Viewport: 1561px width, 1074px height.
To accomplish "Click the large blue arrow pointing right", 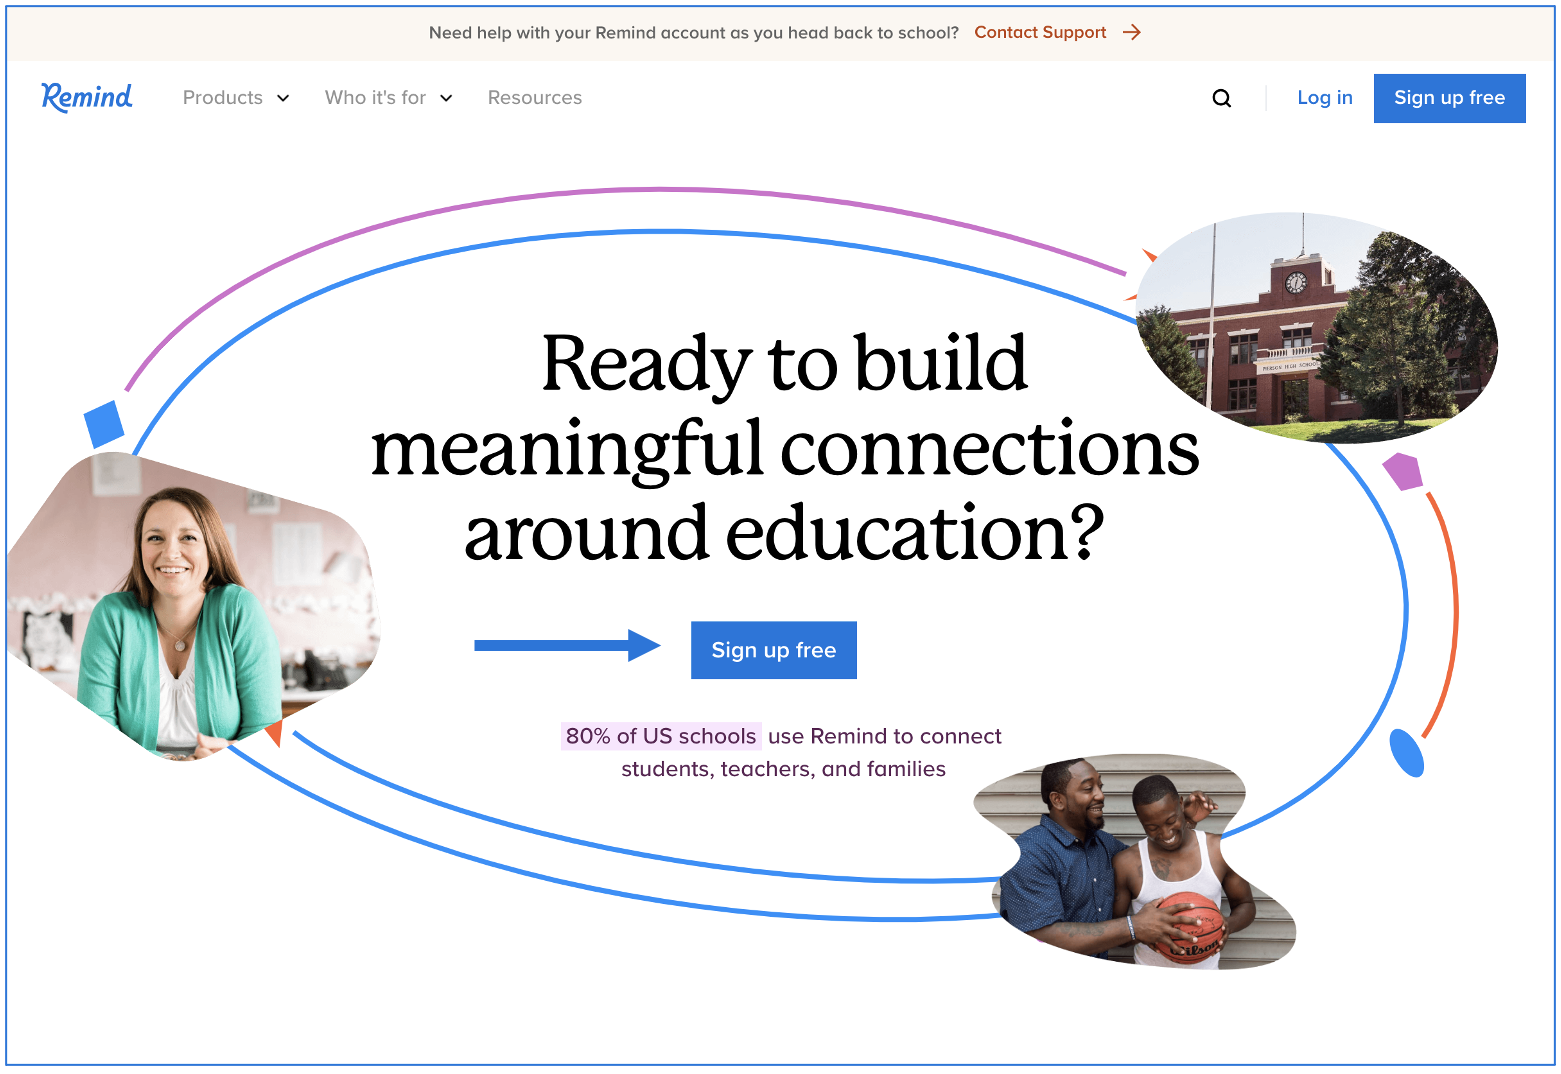I will tap(566, 646).
